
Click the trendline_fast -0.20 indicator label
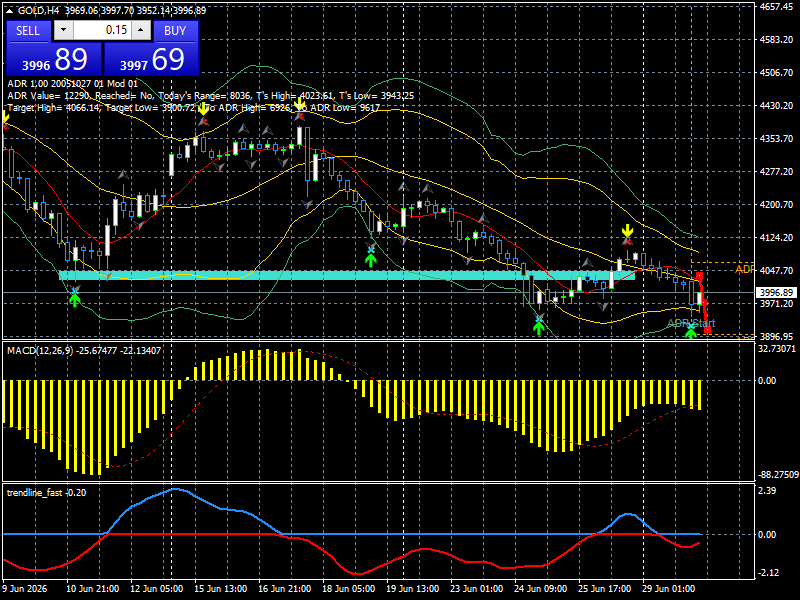coord(46,492)
